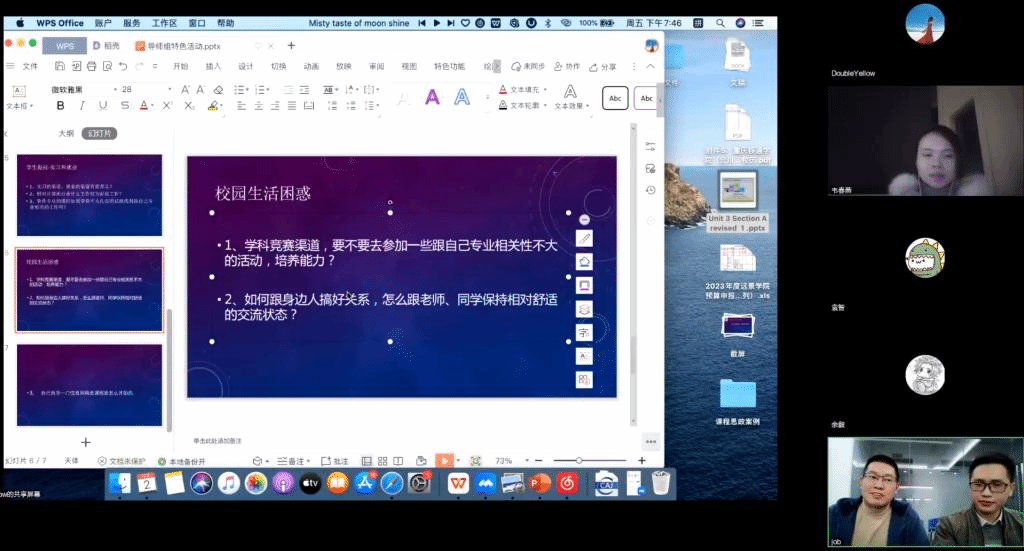
Task: Toggle underline text formatting
Action: point(103,106)
